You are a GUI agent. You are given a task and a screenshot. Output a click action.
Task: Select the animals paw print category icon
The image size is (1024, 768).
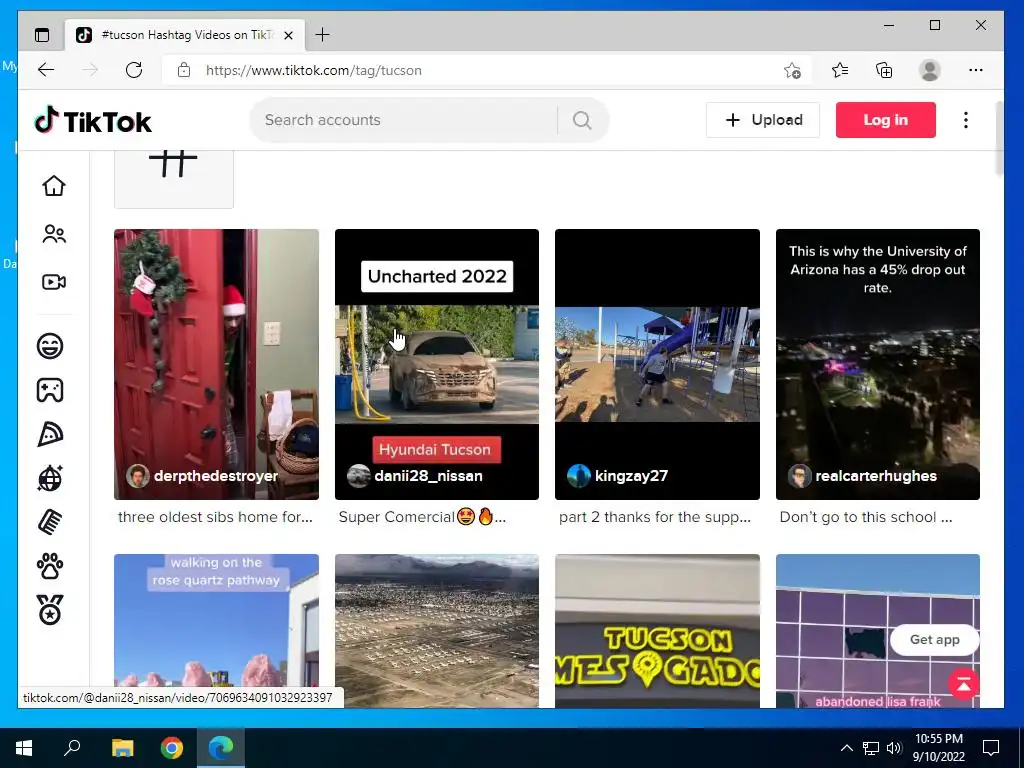pyautogui.click(x=50, y=566)
